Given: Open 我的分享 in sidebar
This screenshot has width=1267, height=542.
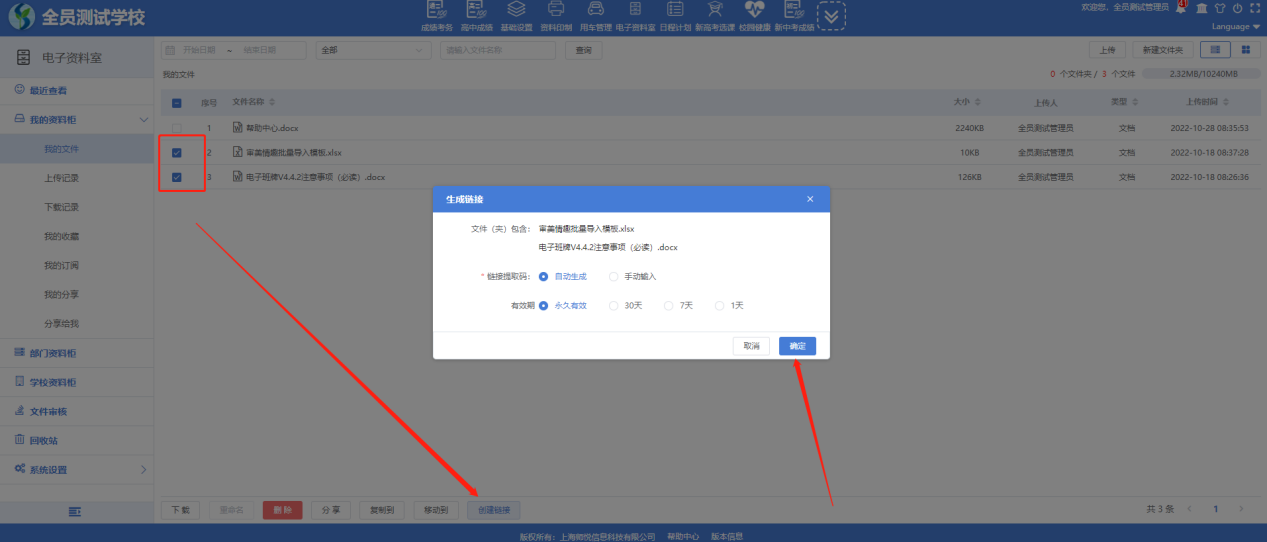Looking at the screenshot, I should pyautogui.click(x=77, y=294).
